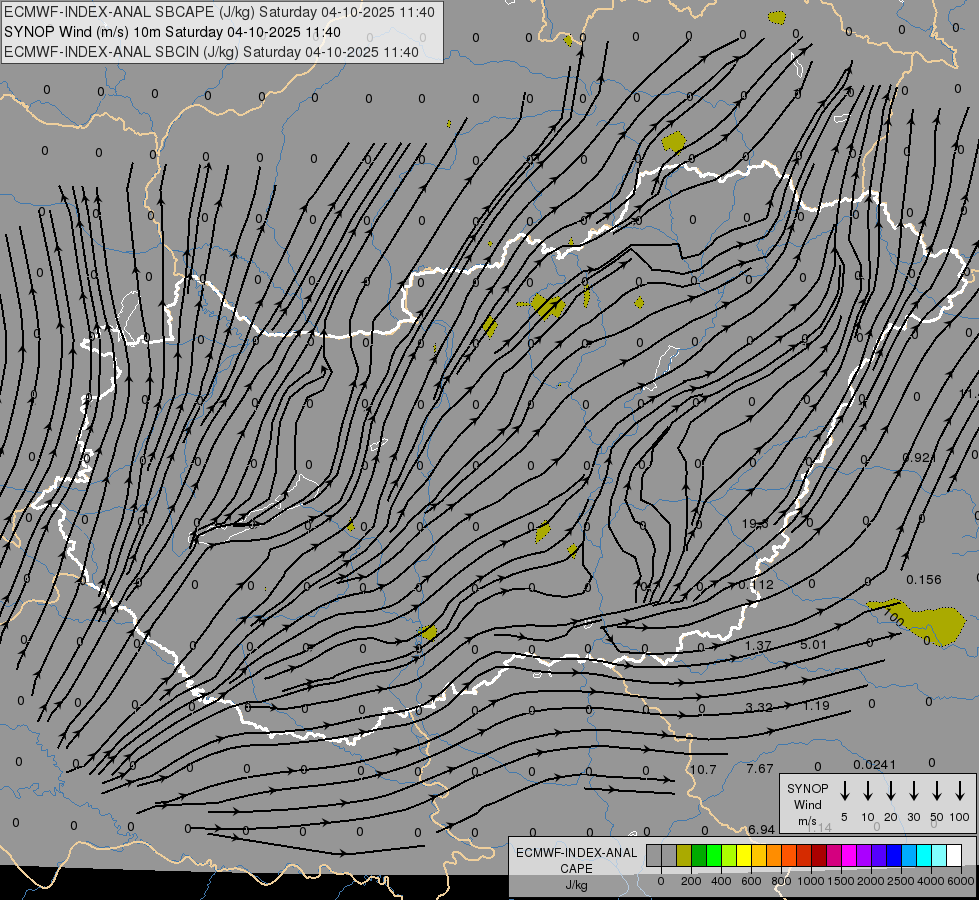Click the 2000 tick label on CAPE scale

871,881
